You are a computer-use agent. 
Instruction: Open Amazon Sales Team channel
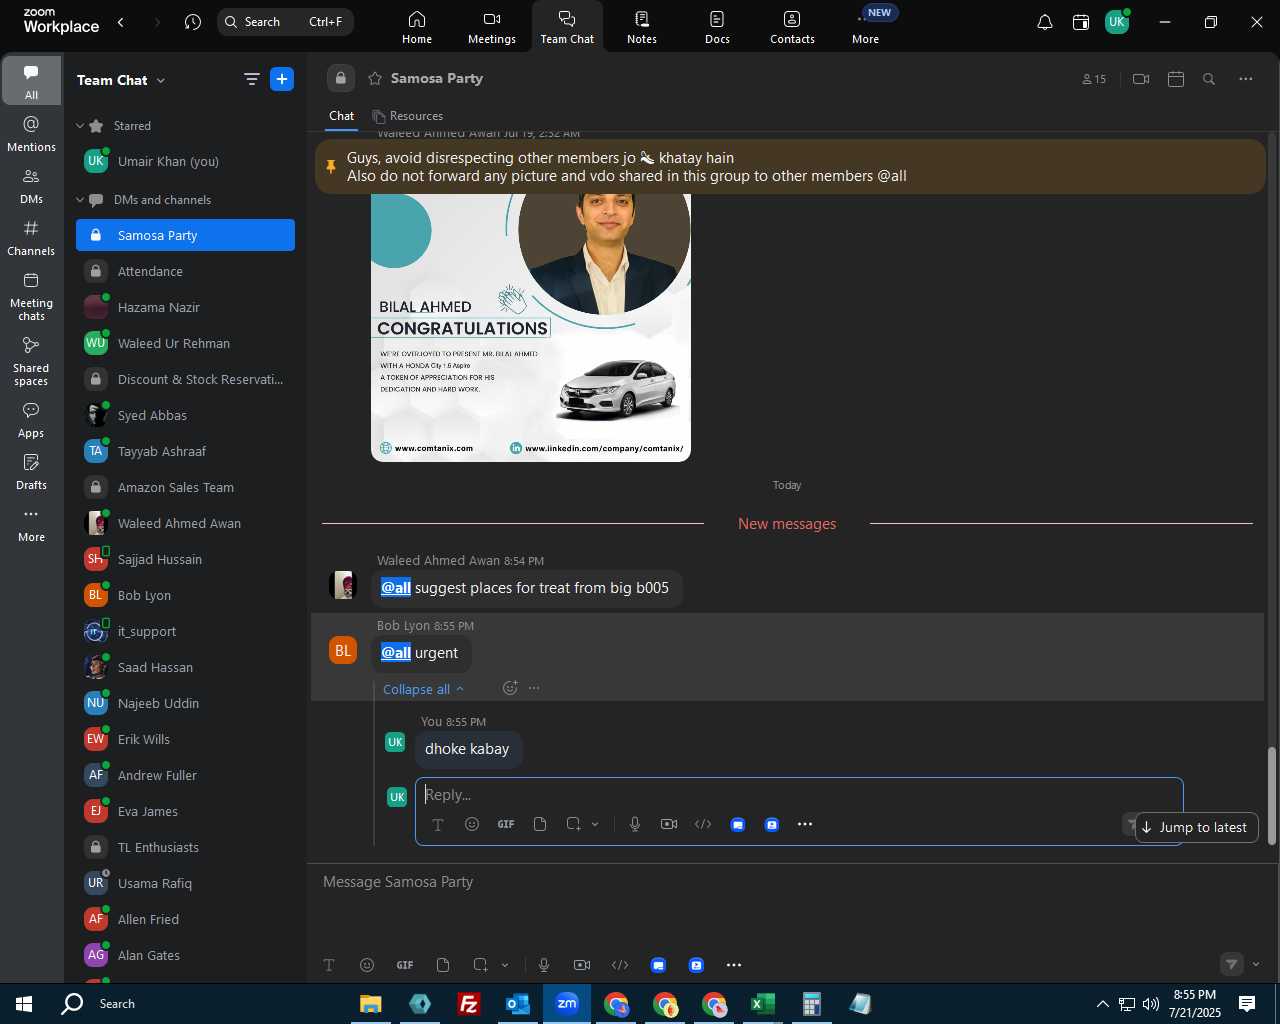(x=185, y=488)
